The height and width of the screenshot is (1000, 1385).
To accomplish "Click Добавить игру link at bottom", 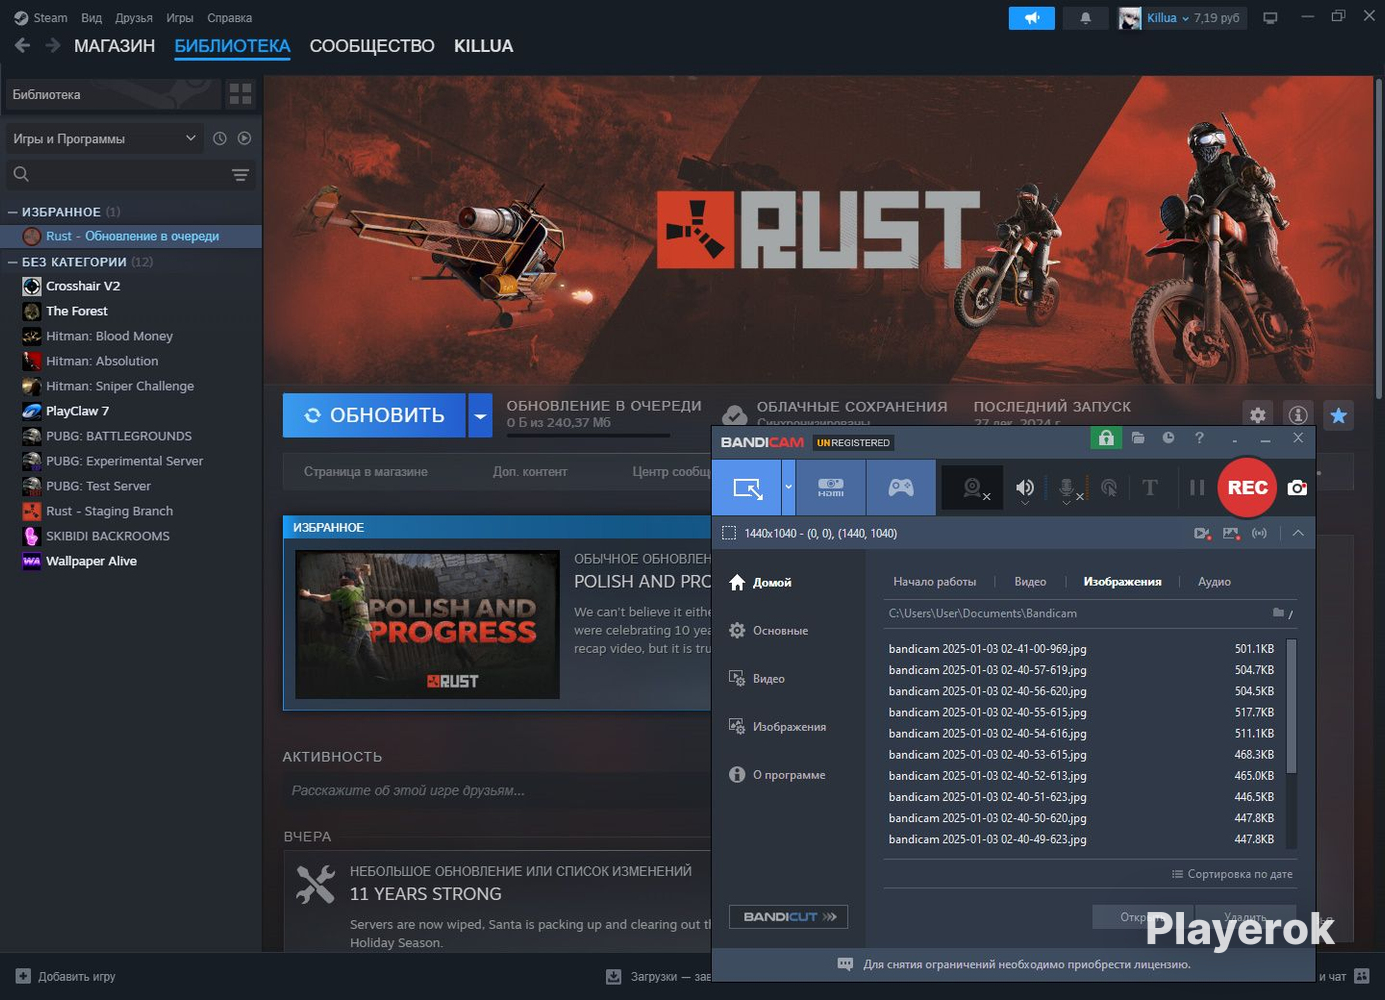I will click(76, 976).
